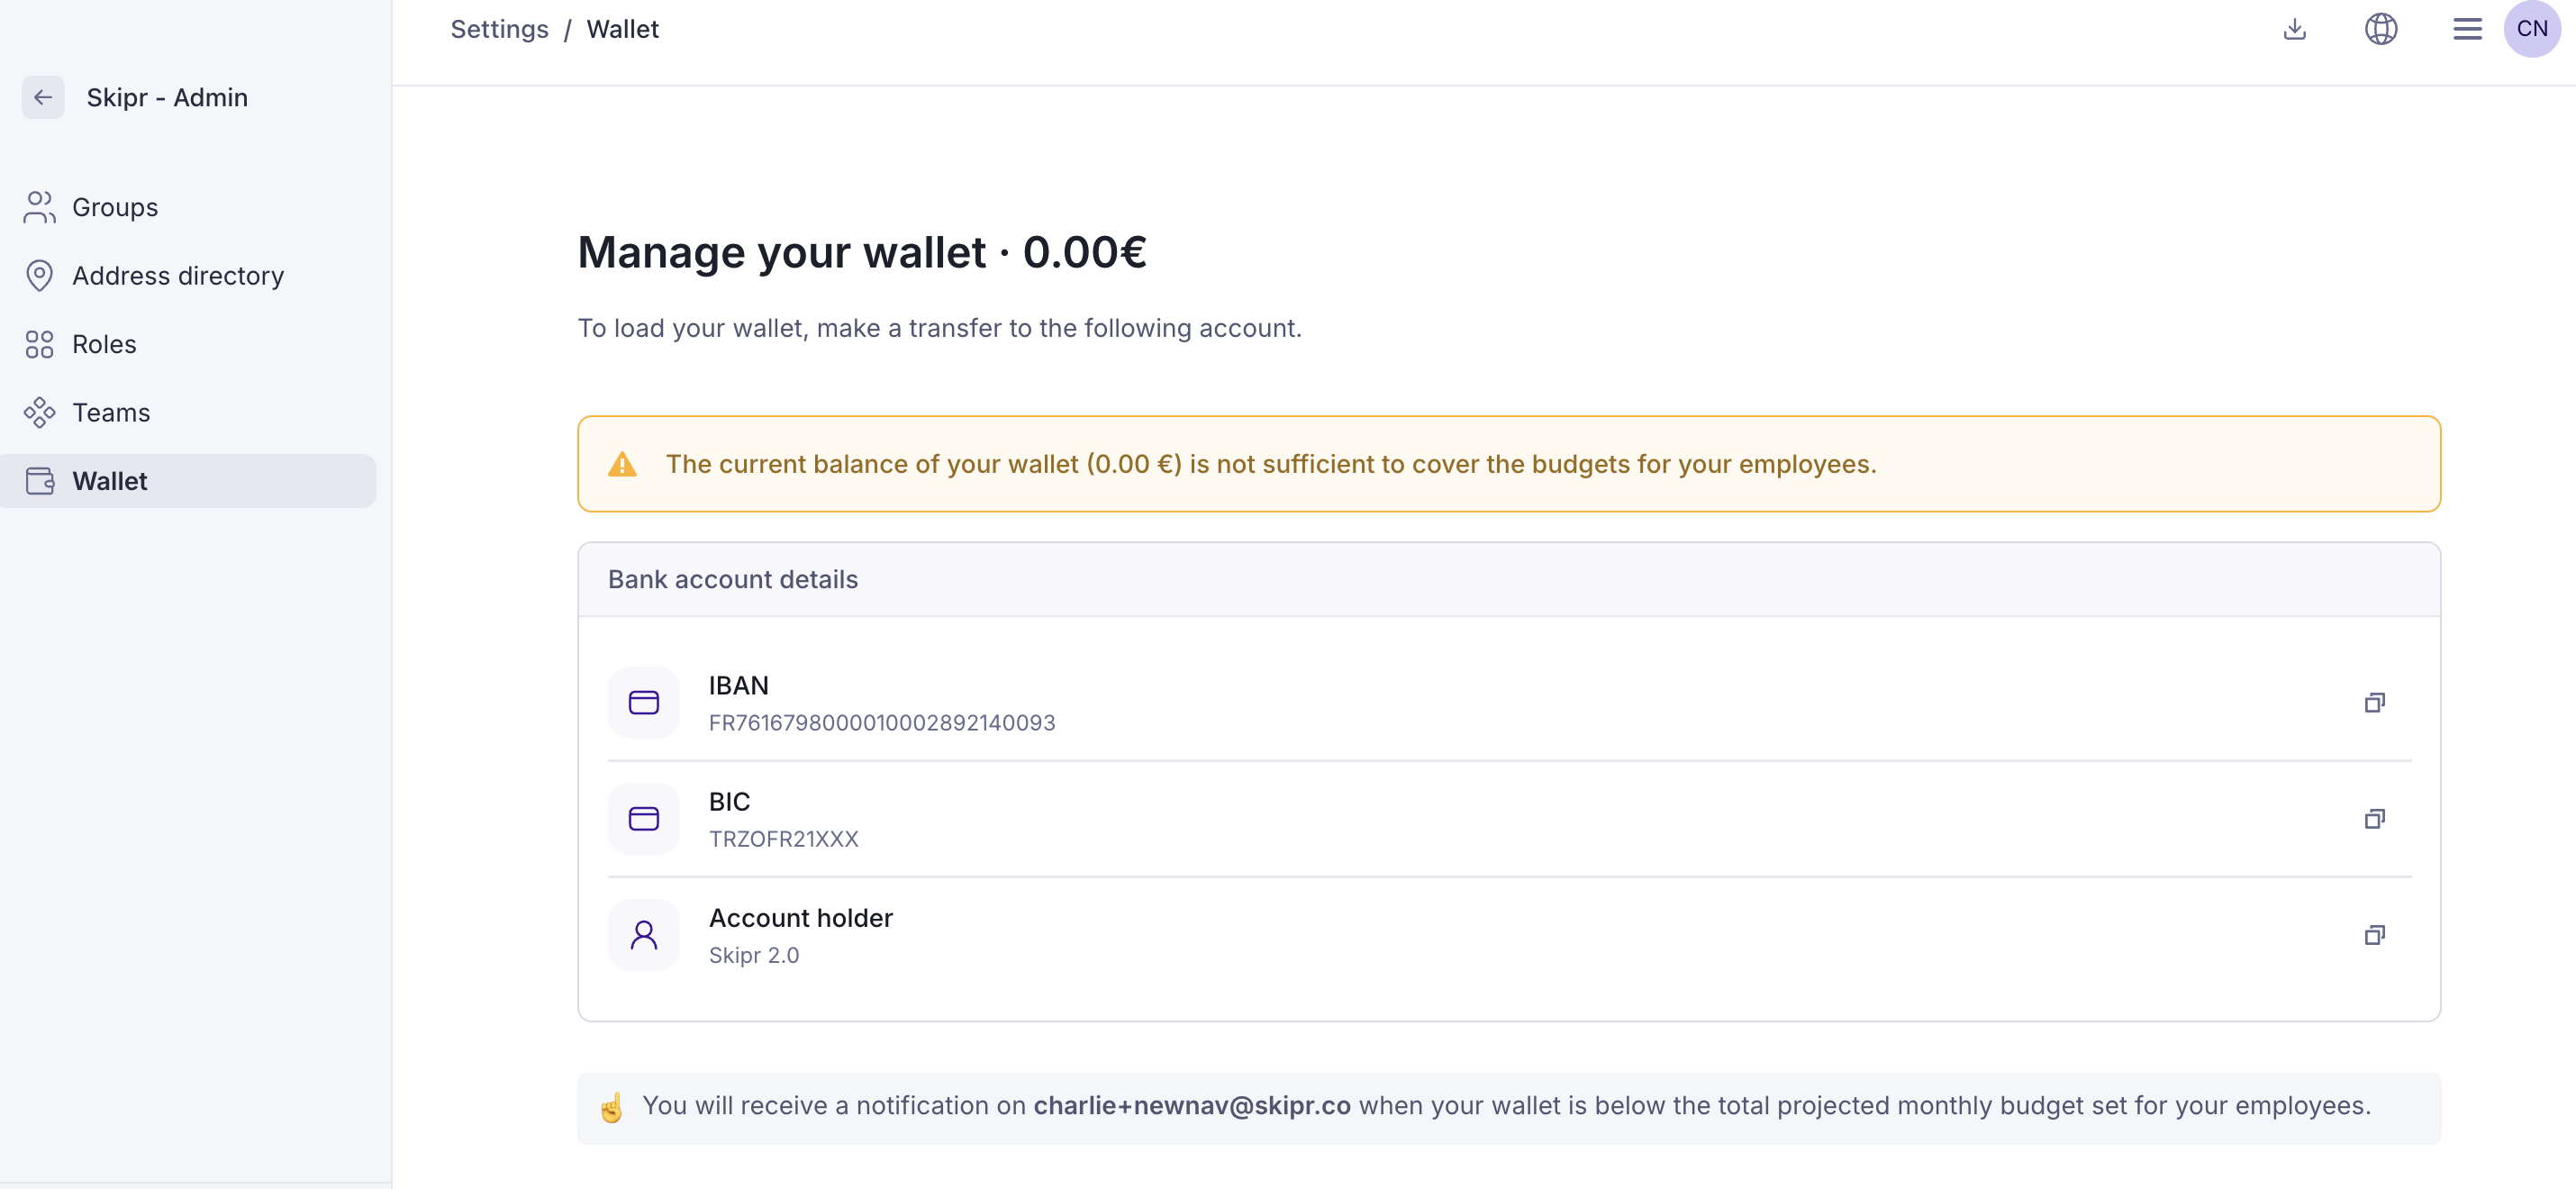The height and width of the screenshot is (1189, 2576).
Task: Copy the BIC code
Action: (x=2374, y=819)
